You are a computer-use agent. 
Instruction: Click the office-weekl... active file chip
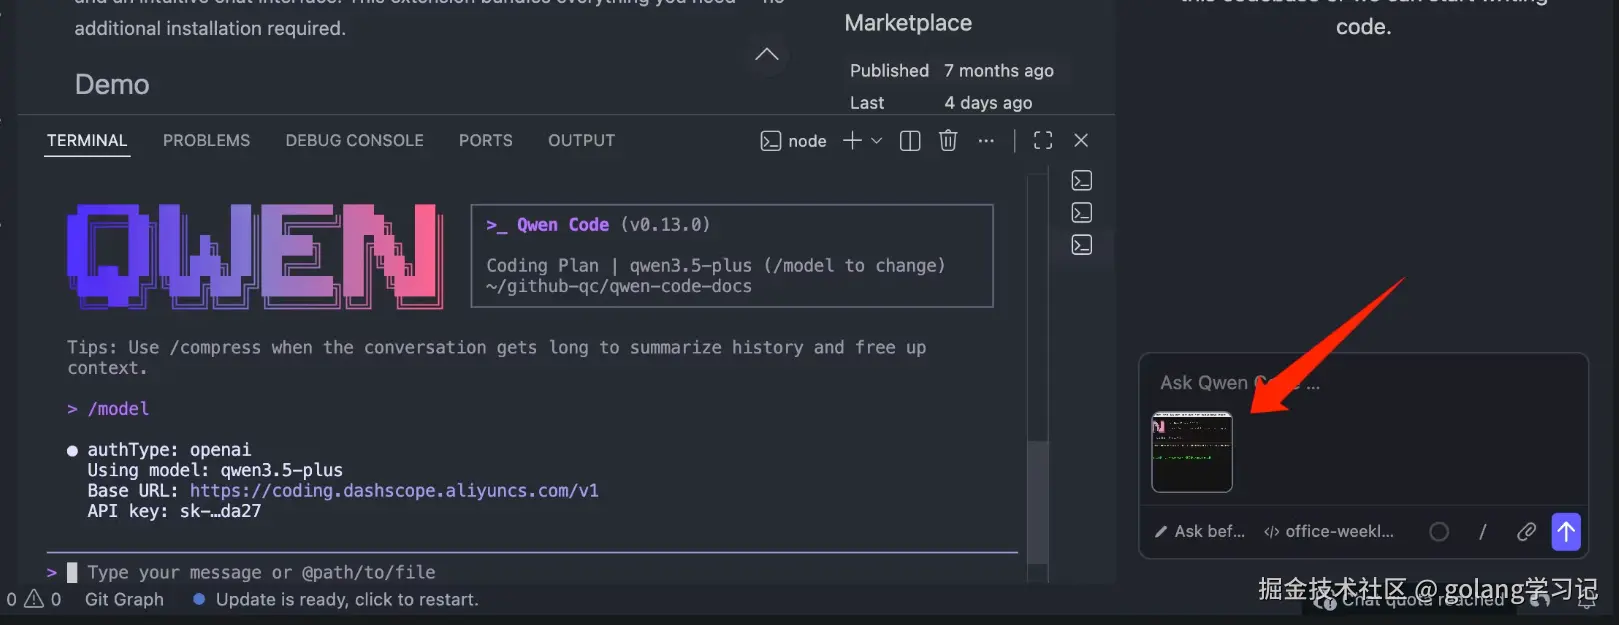[1329, 532]
